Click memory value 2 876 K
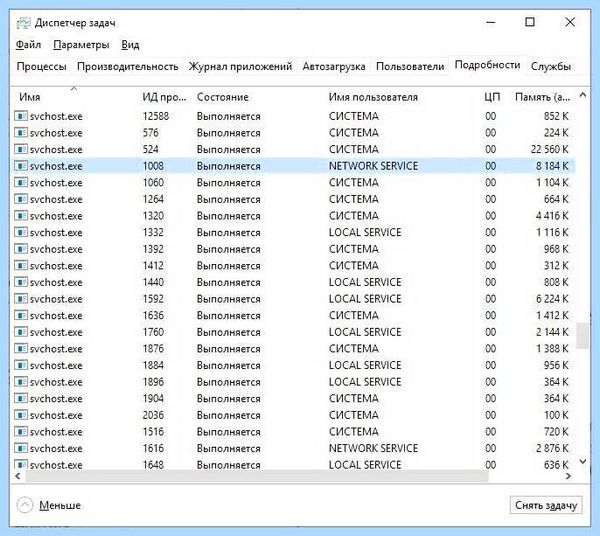Viewport: 600px width, 536px height. click(x=552, y=448)
